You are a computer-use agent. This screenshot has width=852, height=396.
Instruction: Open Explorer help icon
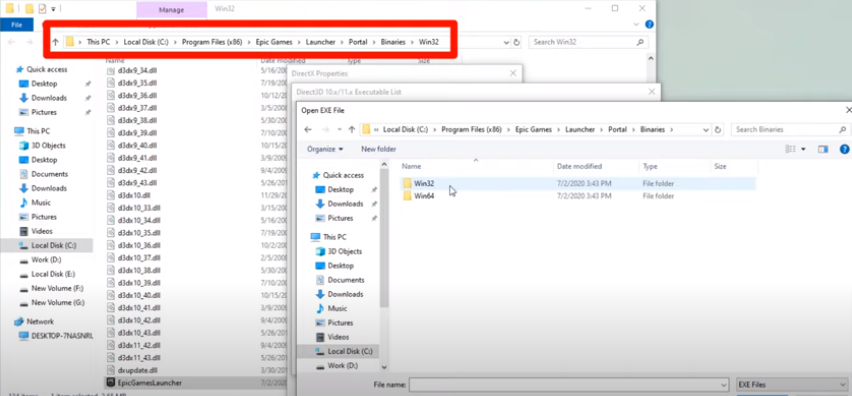click(x=649, y=24)
